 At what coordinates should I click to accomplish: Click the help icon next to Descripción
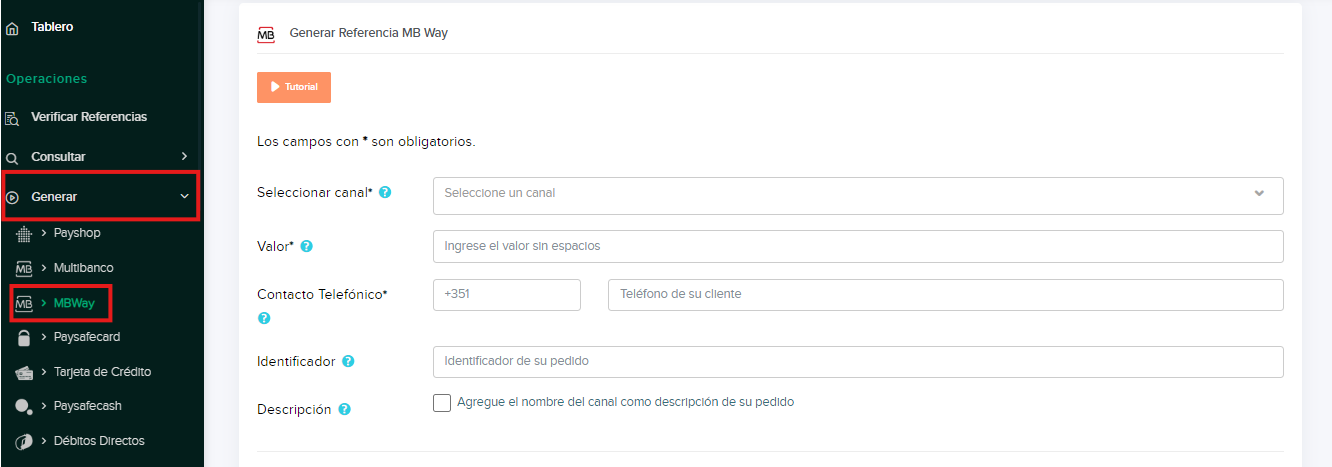pyautogui.click(x=344, y=409)
